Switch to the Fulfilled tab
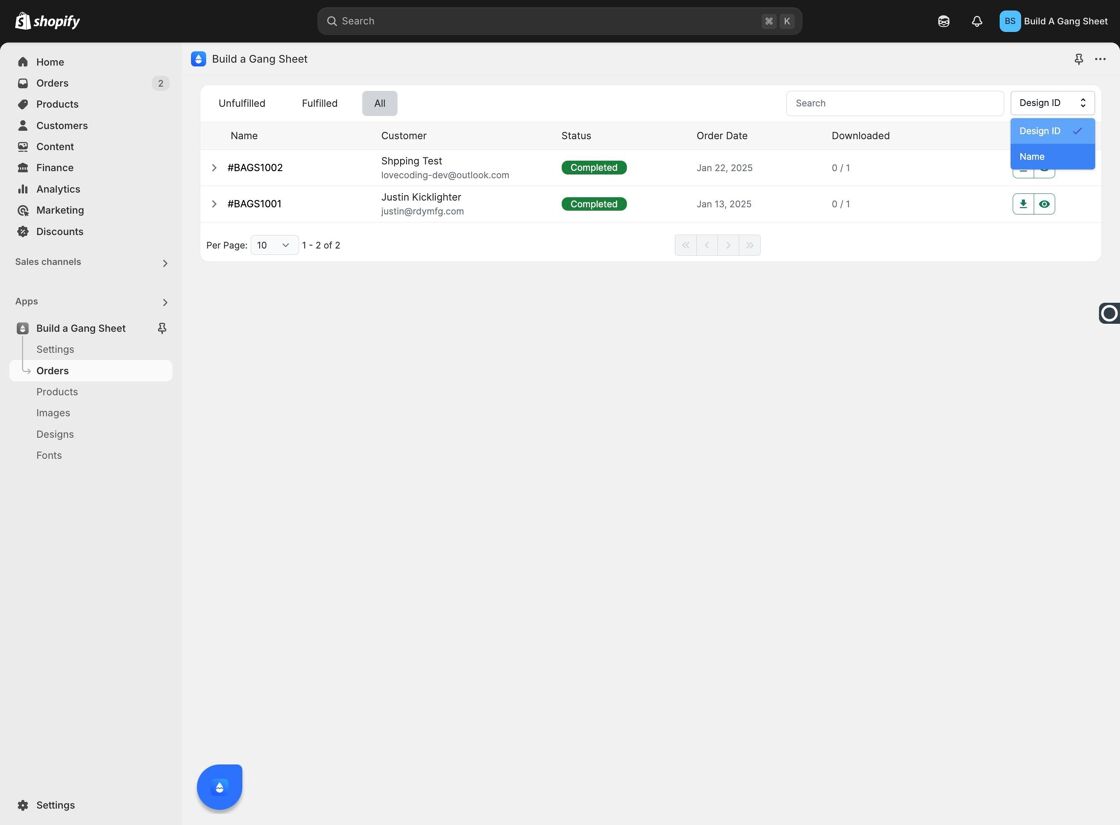The width and height of the screenshot is (1120, 825). [319, 103]
